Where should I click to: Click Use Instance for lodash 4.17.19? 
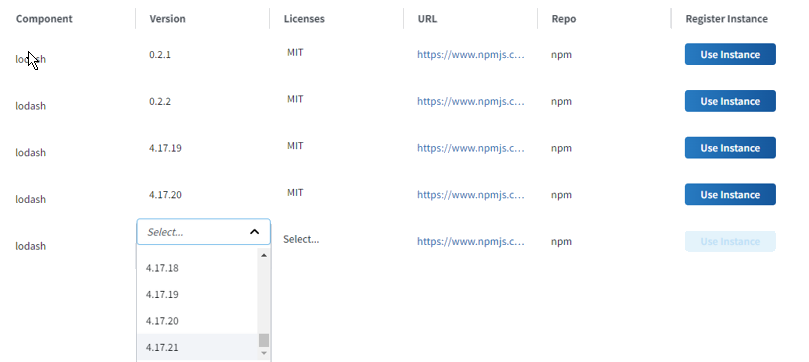point(730,148)
